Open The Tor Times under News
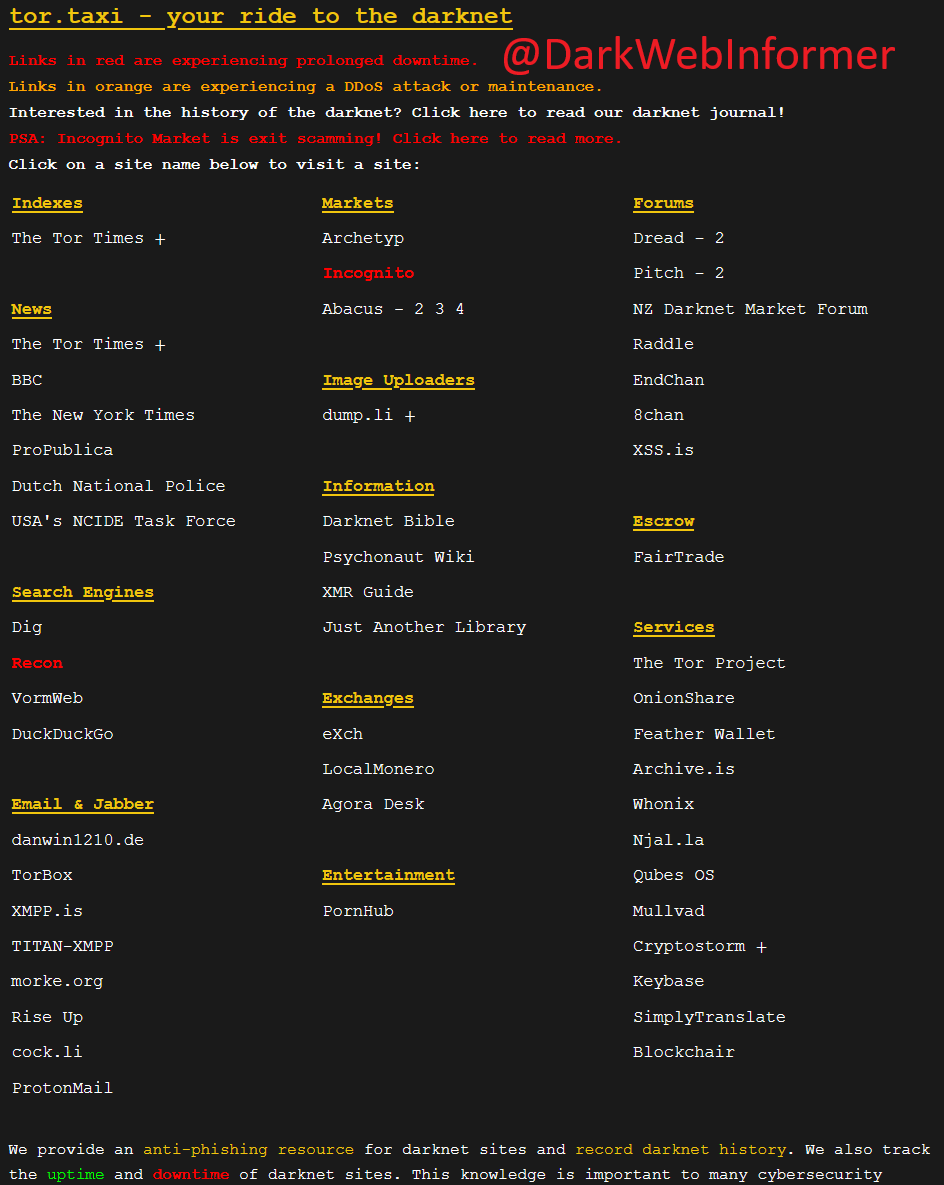The height and width of the screenshot is (1185, 944). (x=78, y=344)
